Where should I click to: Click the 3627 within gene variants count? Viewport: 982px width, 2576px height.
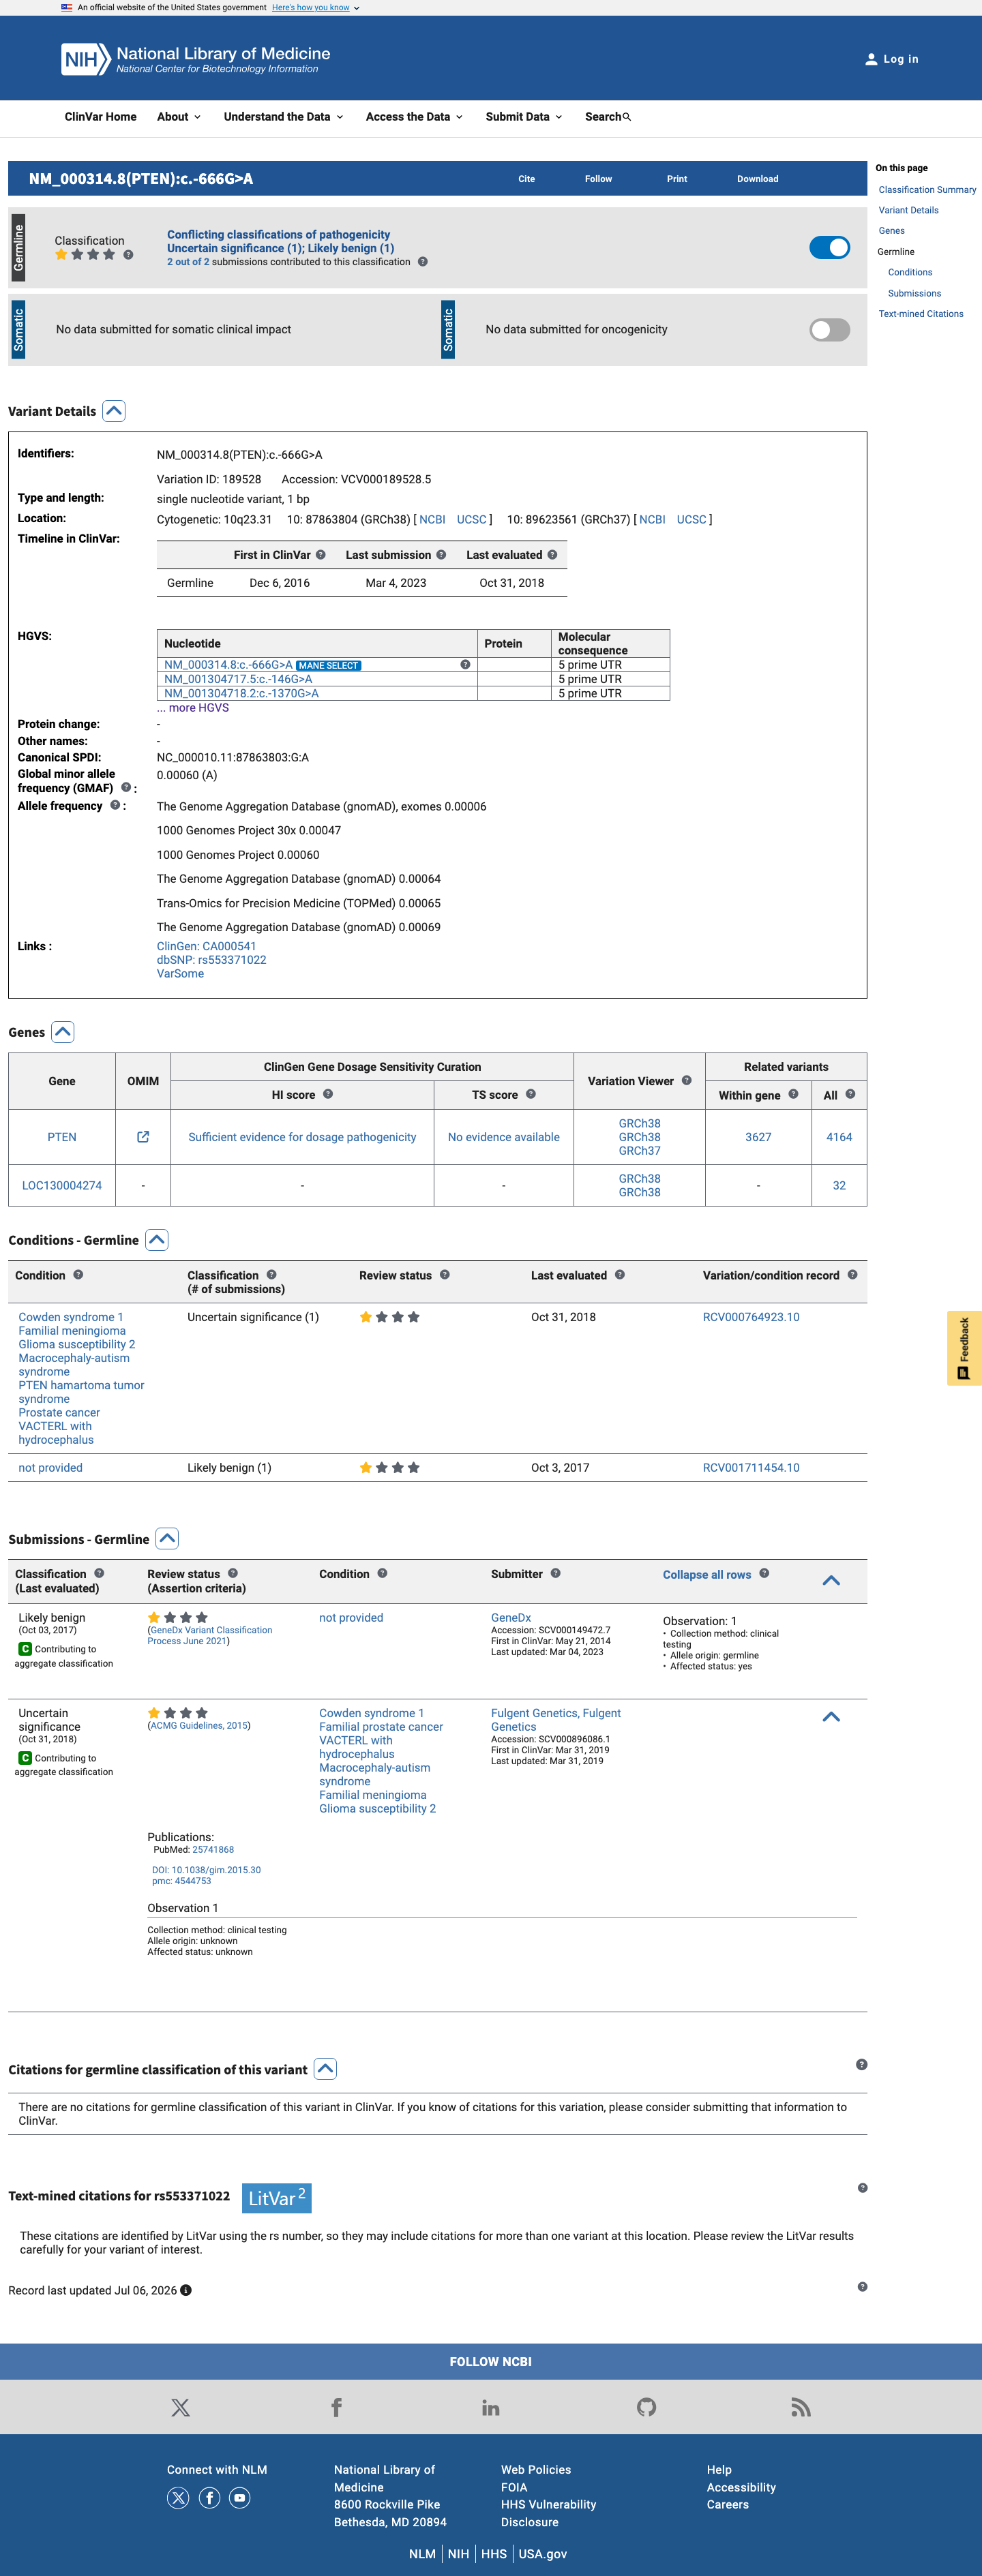[758, 1137]
